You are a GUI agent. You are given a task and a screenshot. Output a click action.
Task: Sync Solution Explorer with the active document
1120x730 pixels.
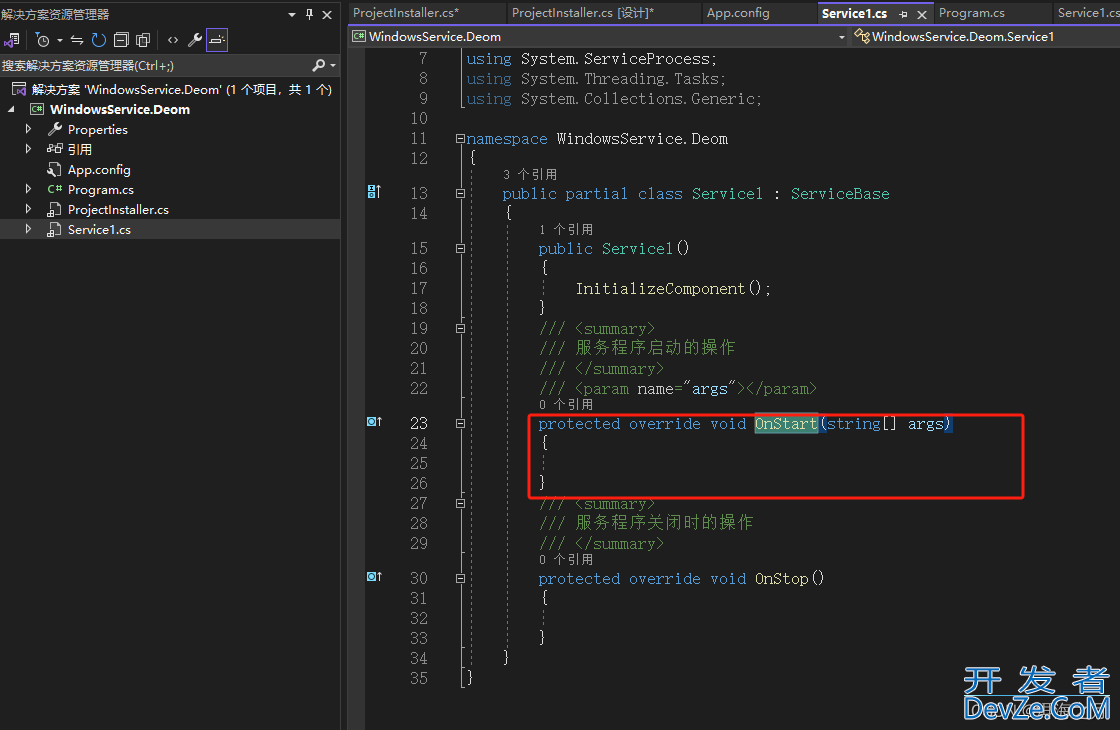77,40
